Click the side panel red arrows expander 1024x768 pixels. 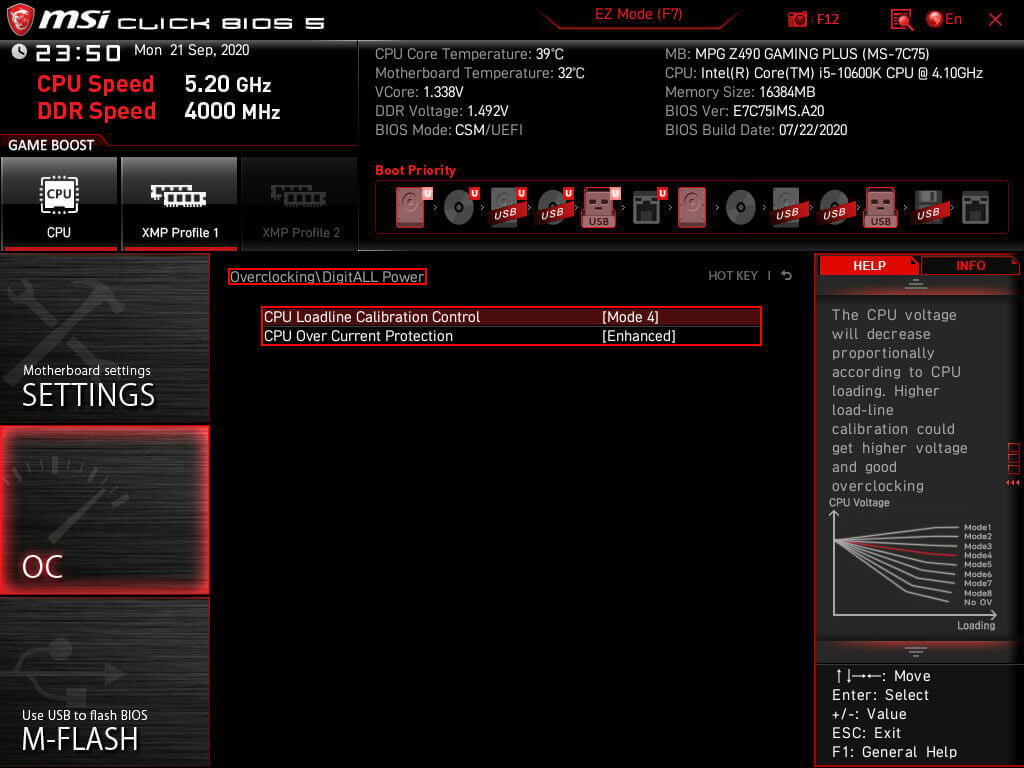(x=1013, y=483)
